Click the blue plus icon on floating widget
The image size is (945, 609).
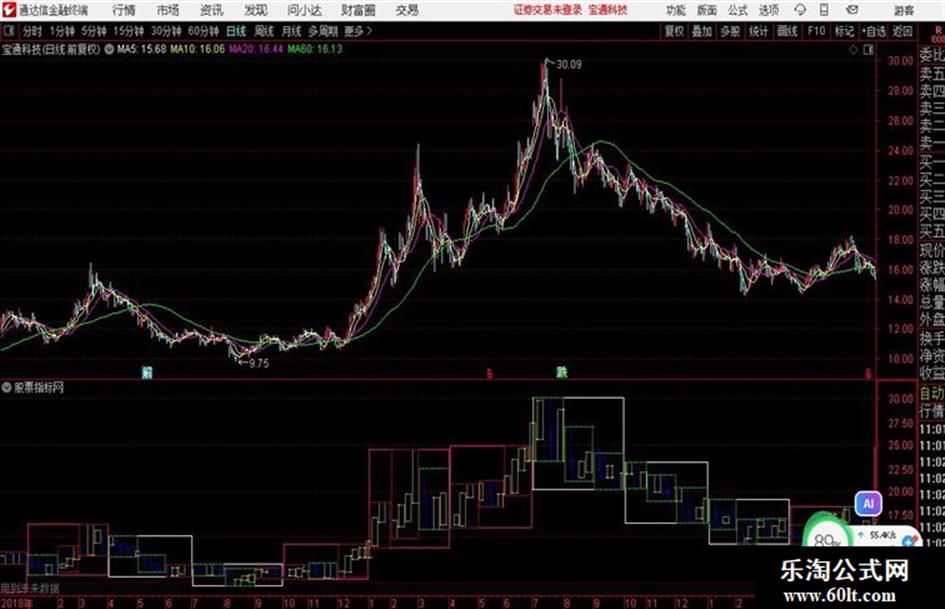[x=909, y=541]
